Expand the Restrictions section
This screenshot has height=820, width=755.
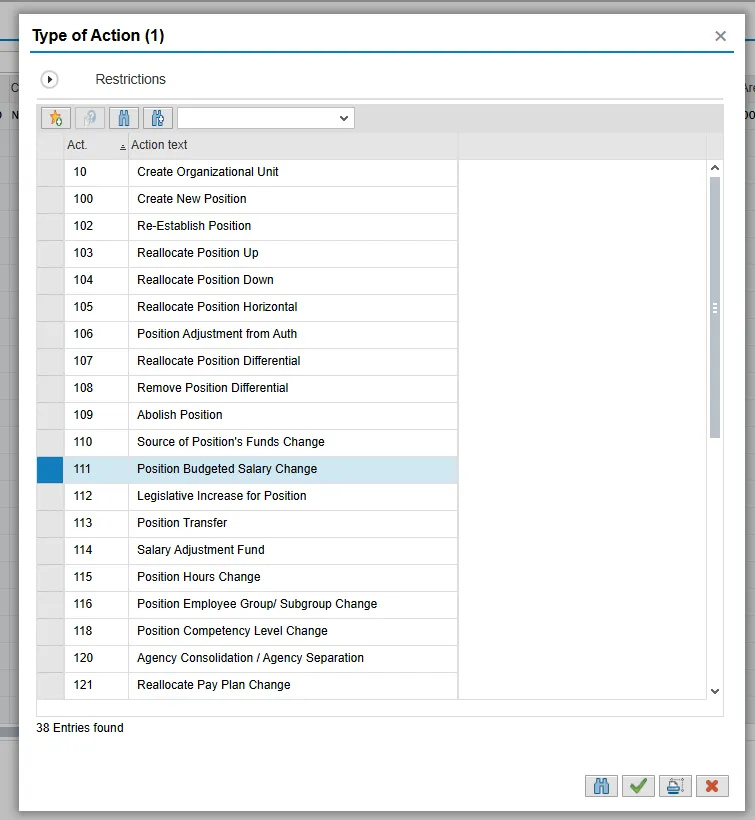tap(50, 79)
